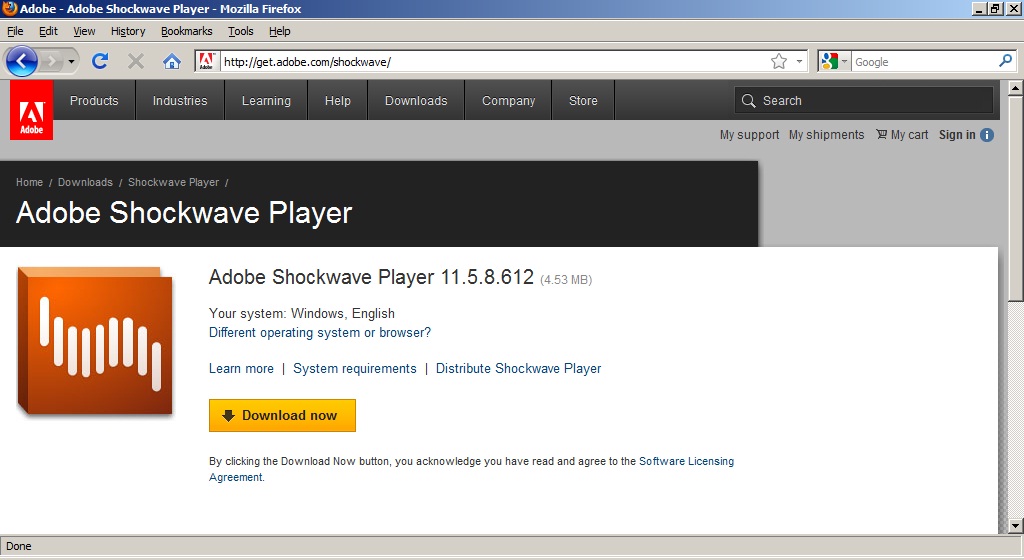Follow the My support link
The height and width of the screenshot is (560, 1024).
pyautogui.click(x=749, y=134)
